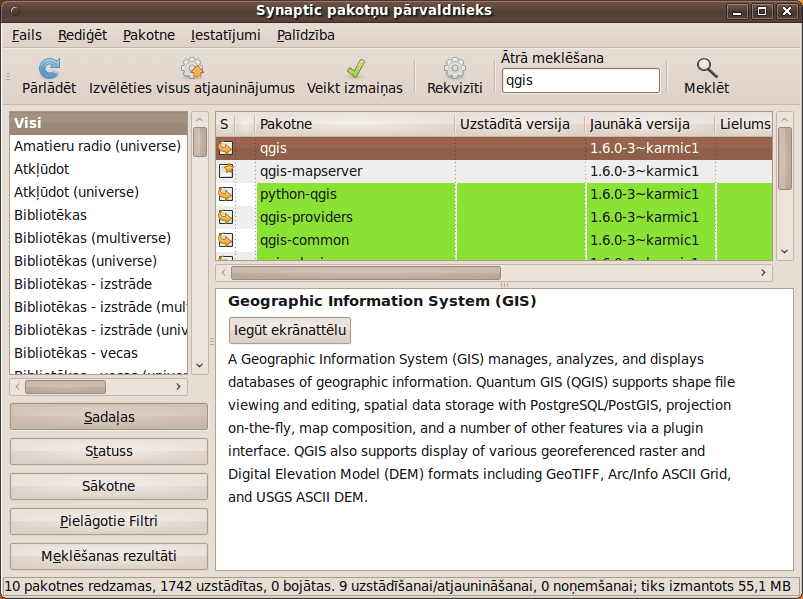Select Atkļūdot (universe) category

(x=98, y=192)
